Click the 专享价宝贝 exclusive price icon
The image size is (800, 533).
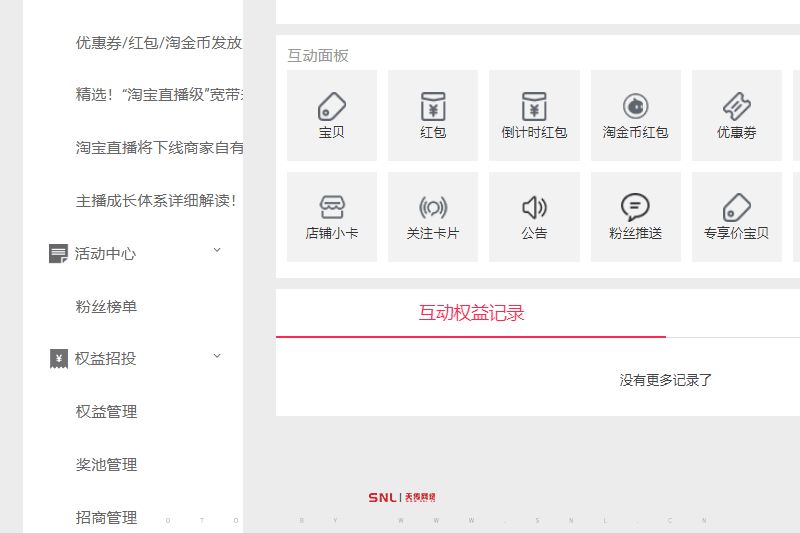pos(736,208)
